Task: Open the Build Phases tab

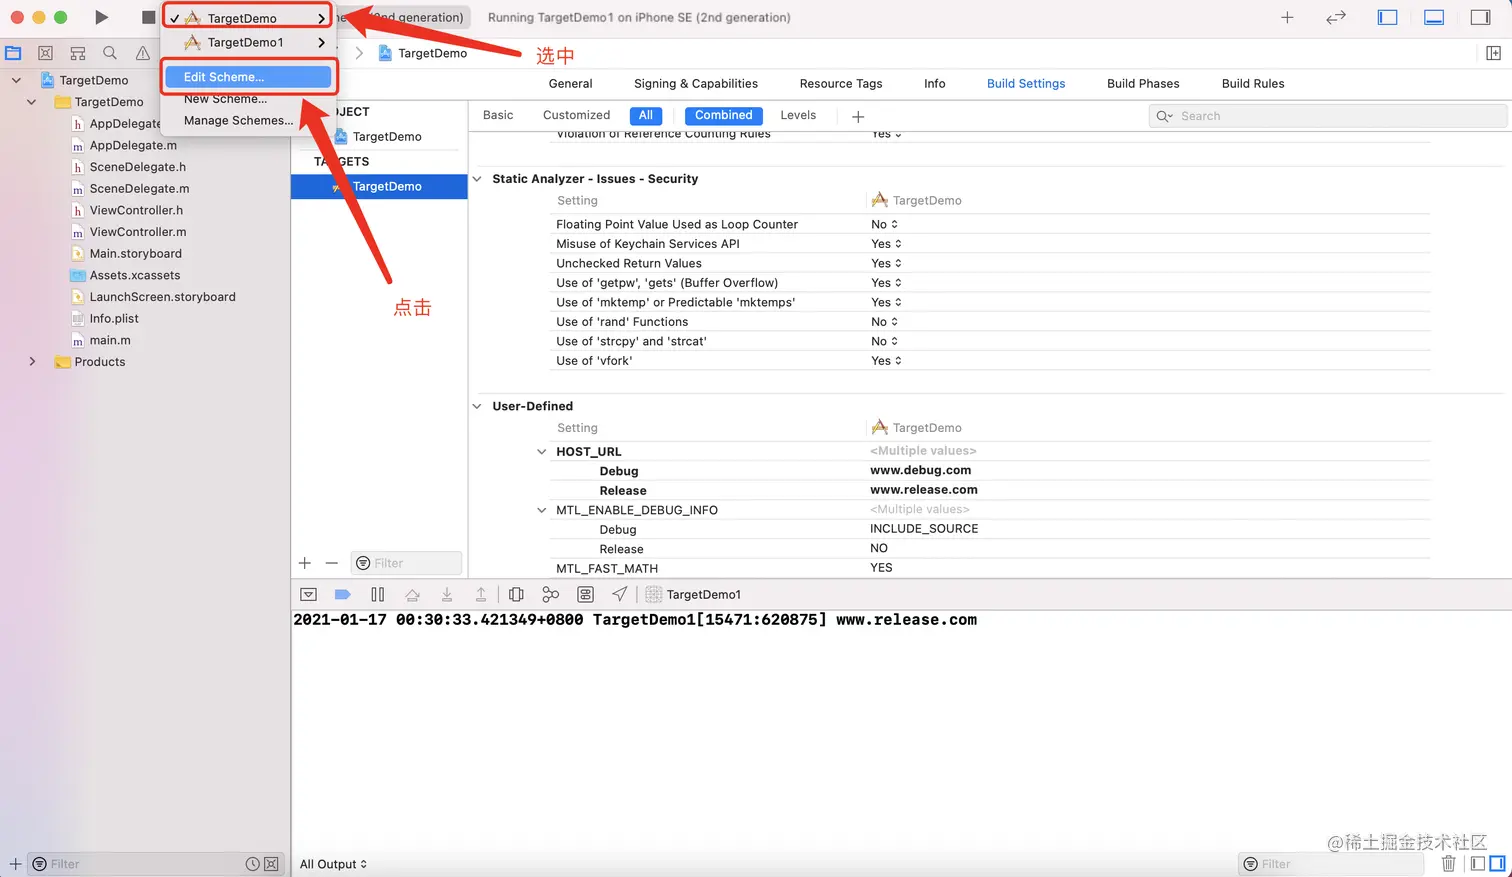Action: coord(1143,84)
